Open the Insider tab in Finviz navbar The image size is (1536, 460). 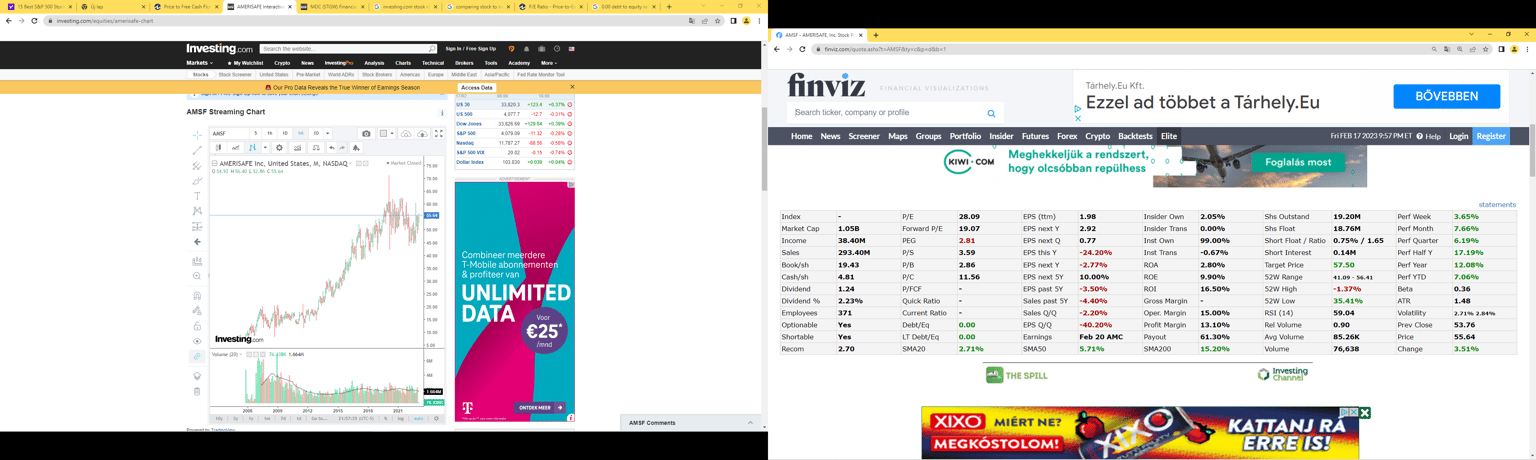click(1001, 136)
